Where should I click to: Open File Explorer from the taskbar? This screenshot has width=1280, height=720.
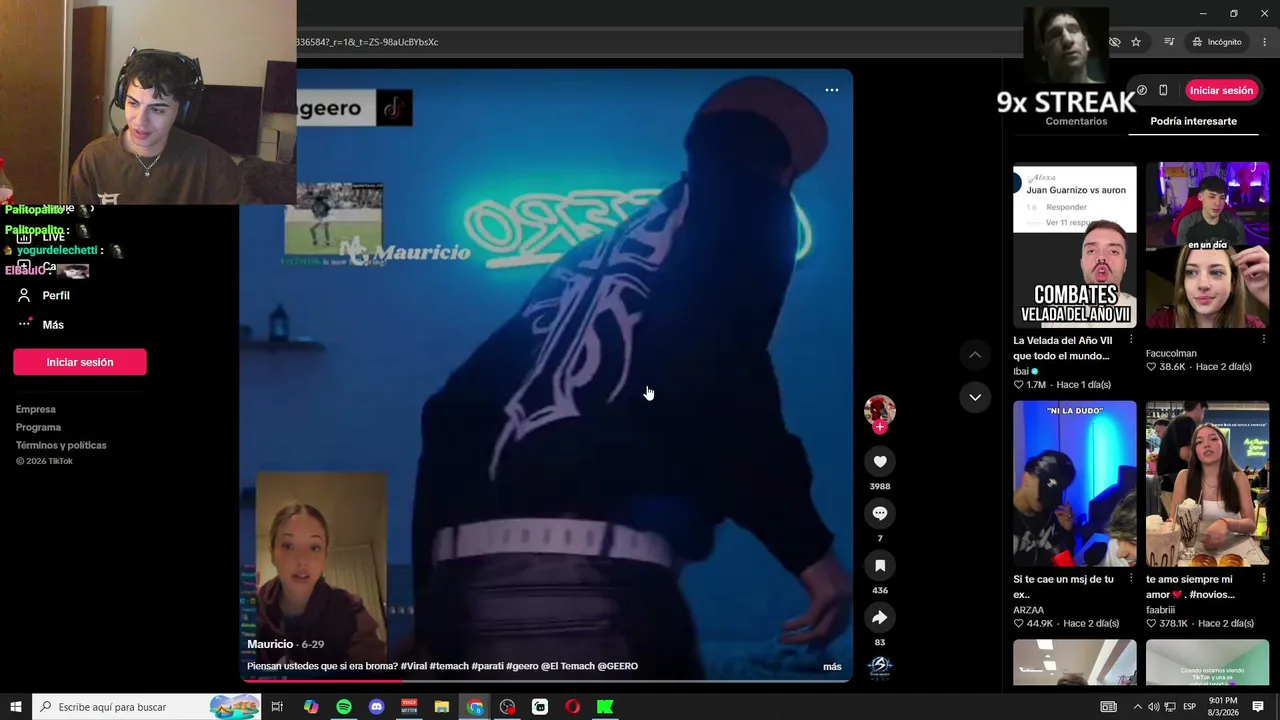(x=442, y=707)
